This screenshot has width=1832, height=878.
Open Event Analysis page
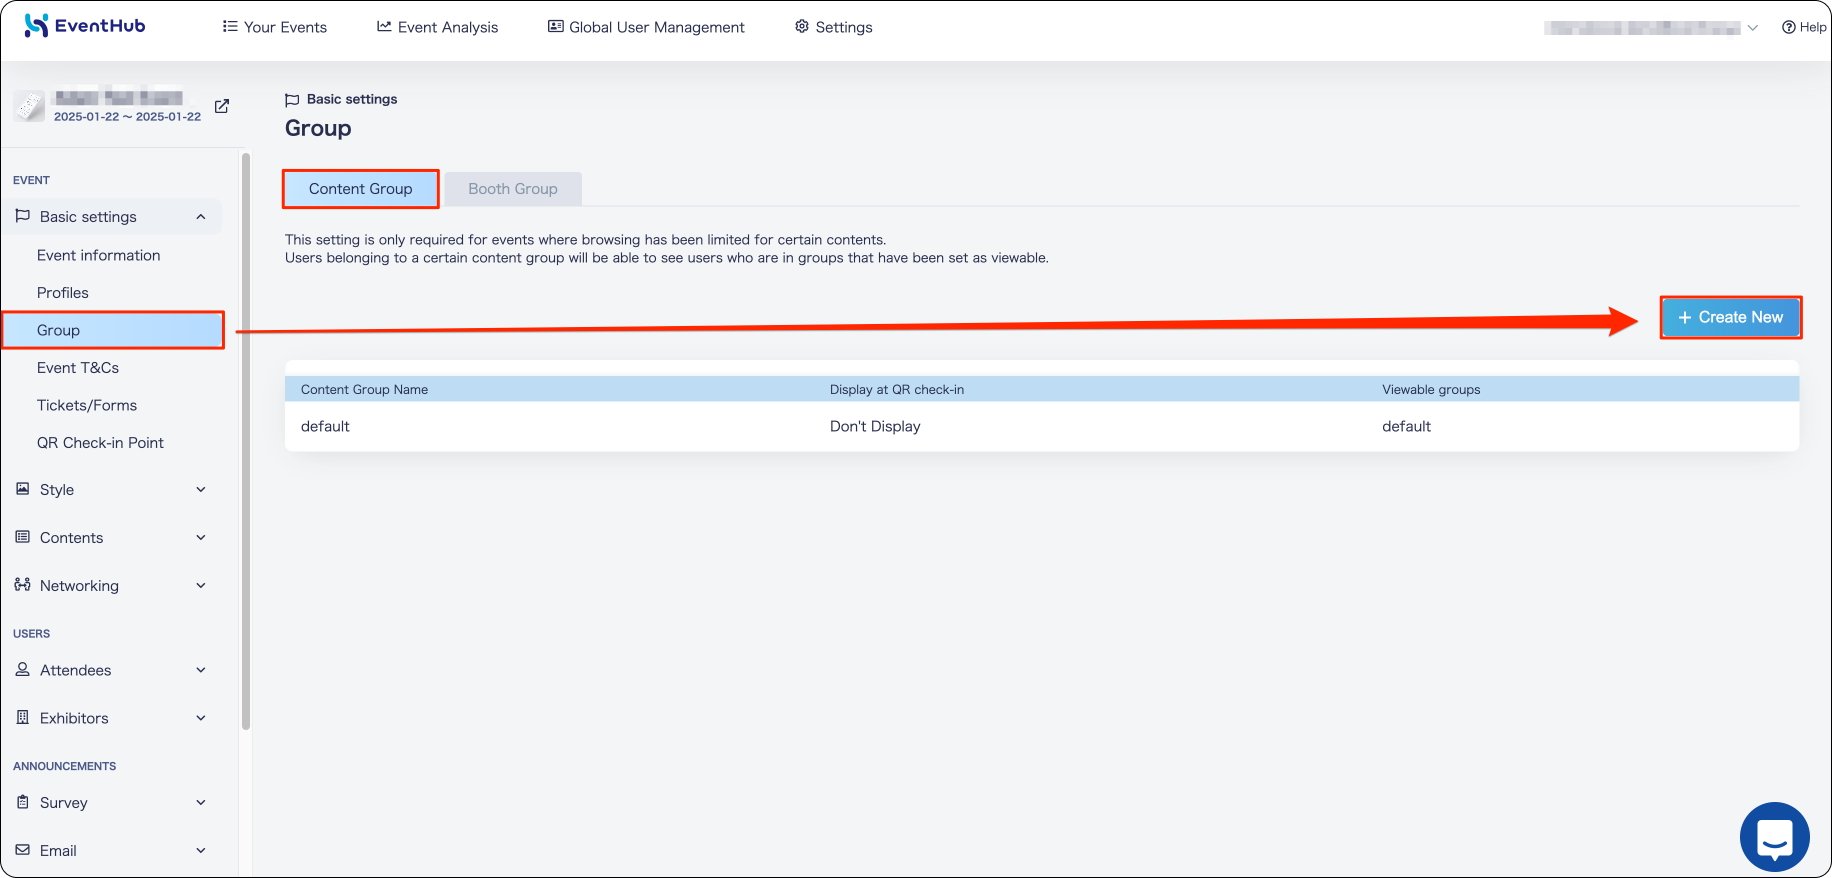tap(437, 27)
